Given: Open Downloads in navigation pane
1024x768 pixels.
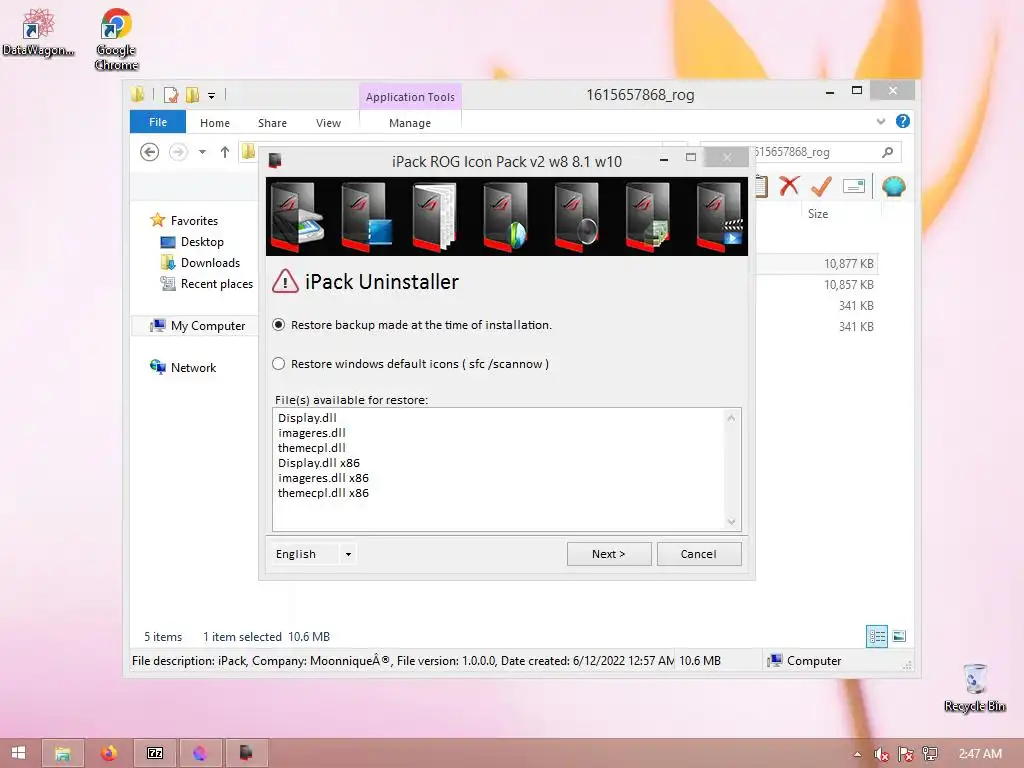Looking at the screenshot, I should tap(210, 263).
